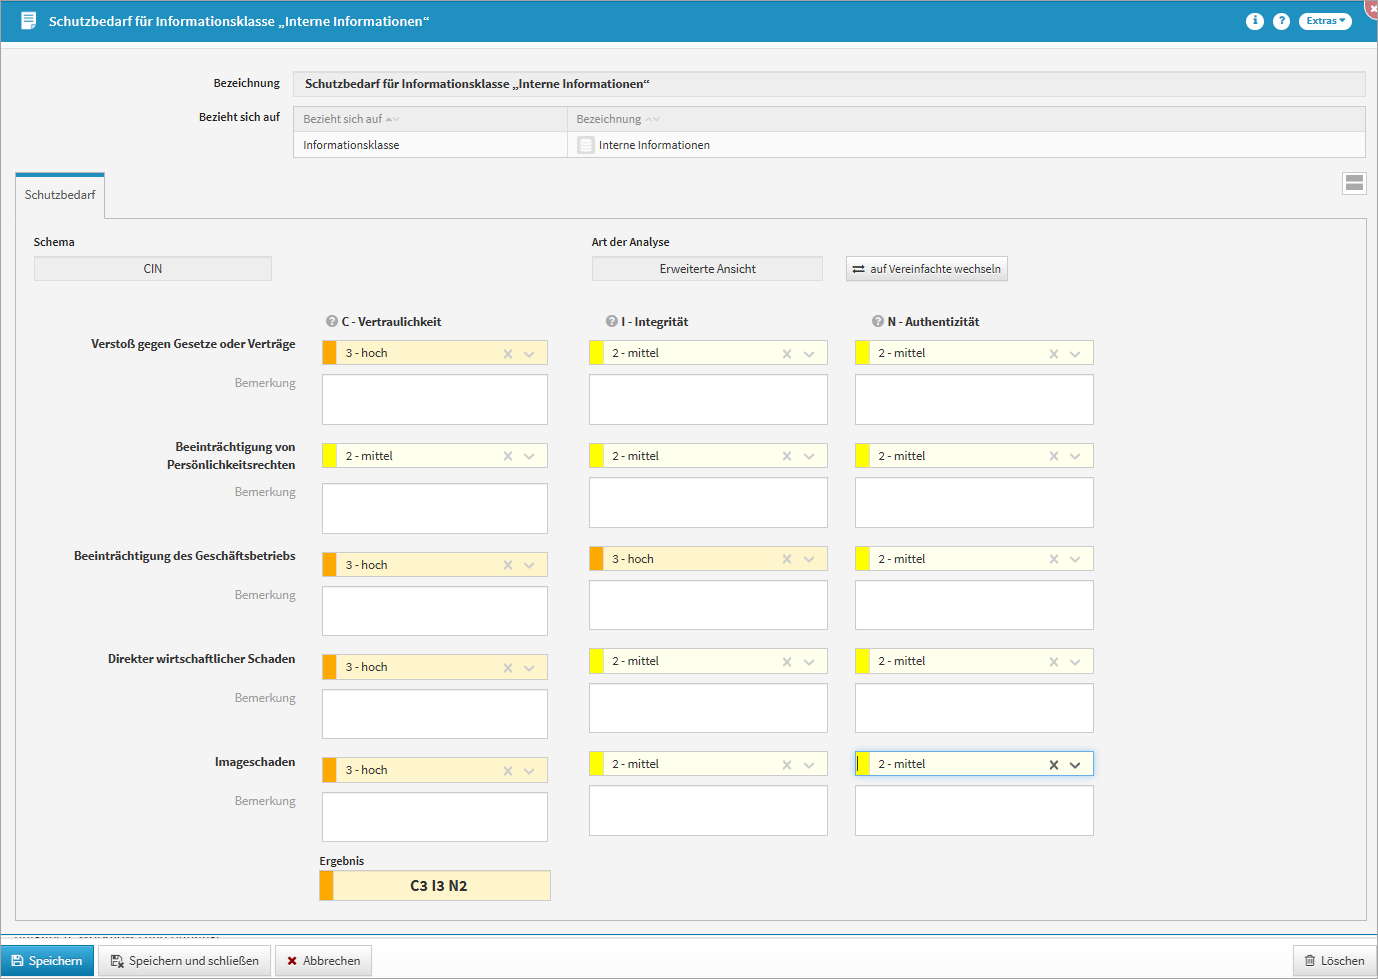Expand Authentizität dropdown for Beeinträchtigung von Persönlichkeitsrechten
The width and height of the screenshot is (1378, 979).
point(1075,457)
